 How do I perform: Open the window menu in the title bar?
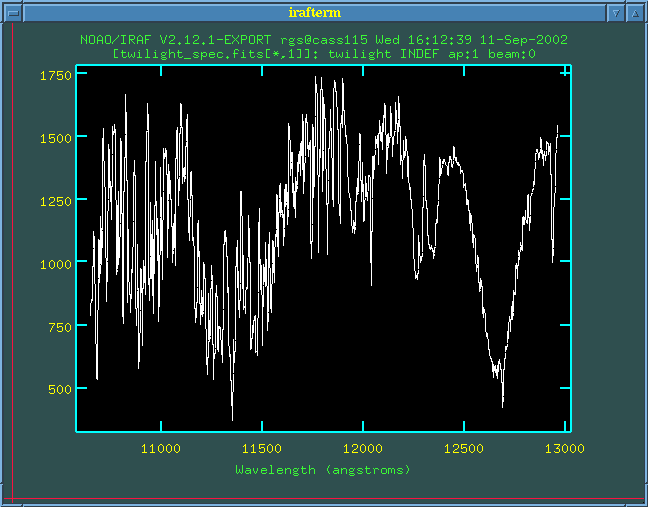[x=13, y=13]
